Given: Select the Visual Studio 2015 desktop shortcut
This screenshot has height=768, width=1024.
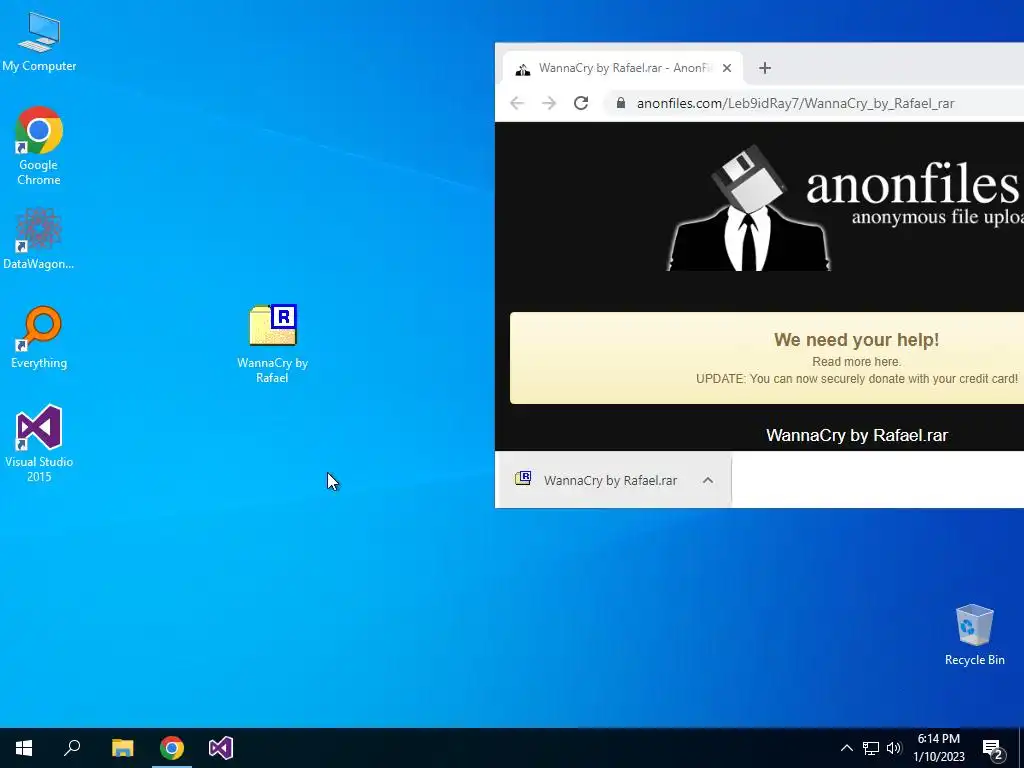Looking at the screenshot, I should click(x=39, y=443).
